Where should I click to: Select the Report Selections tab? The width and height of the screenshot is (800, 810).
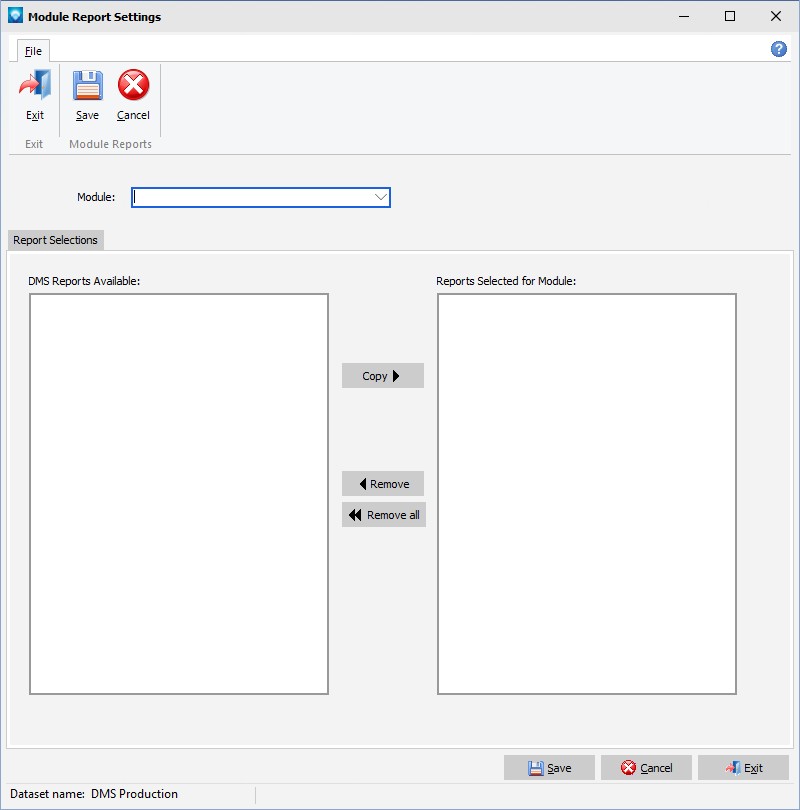(55, 240)
